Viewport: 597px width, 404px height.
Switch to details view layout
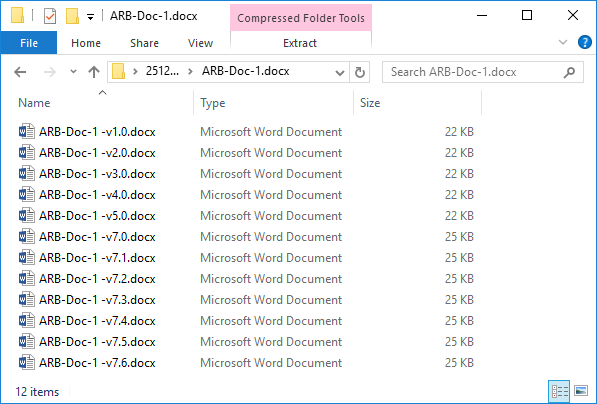[x=559, y=391]
